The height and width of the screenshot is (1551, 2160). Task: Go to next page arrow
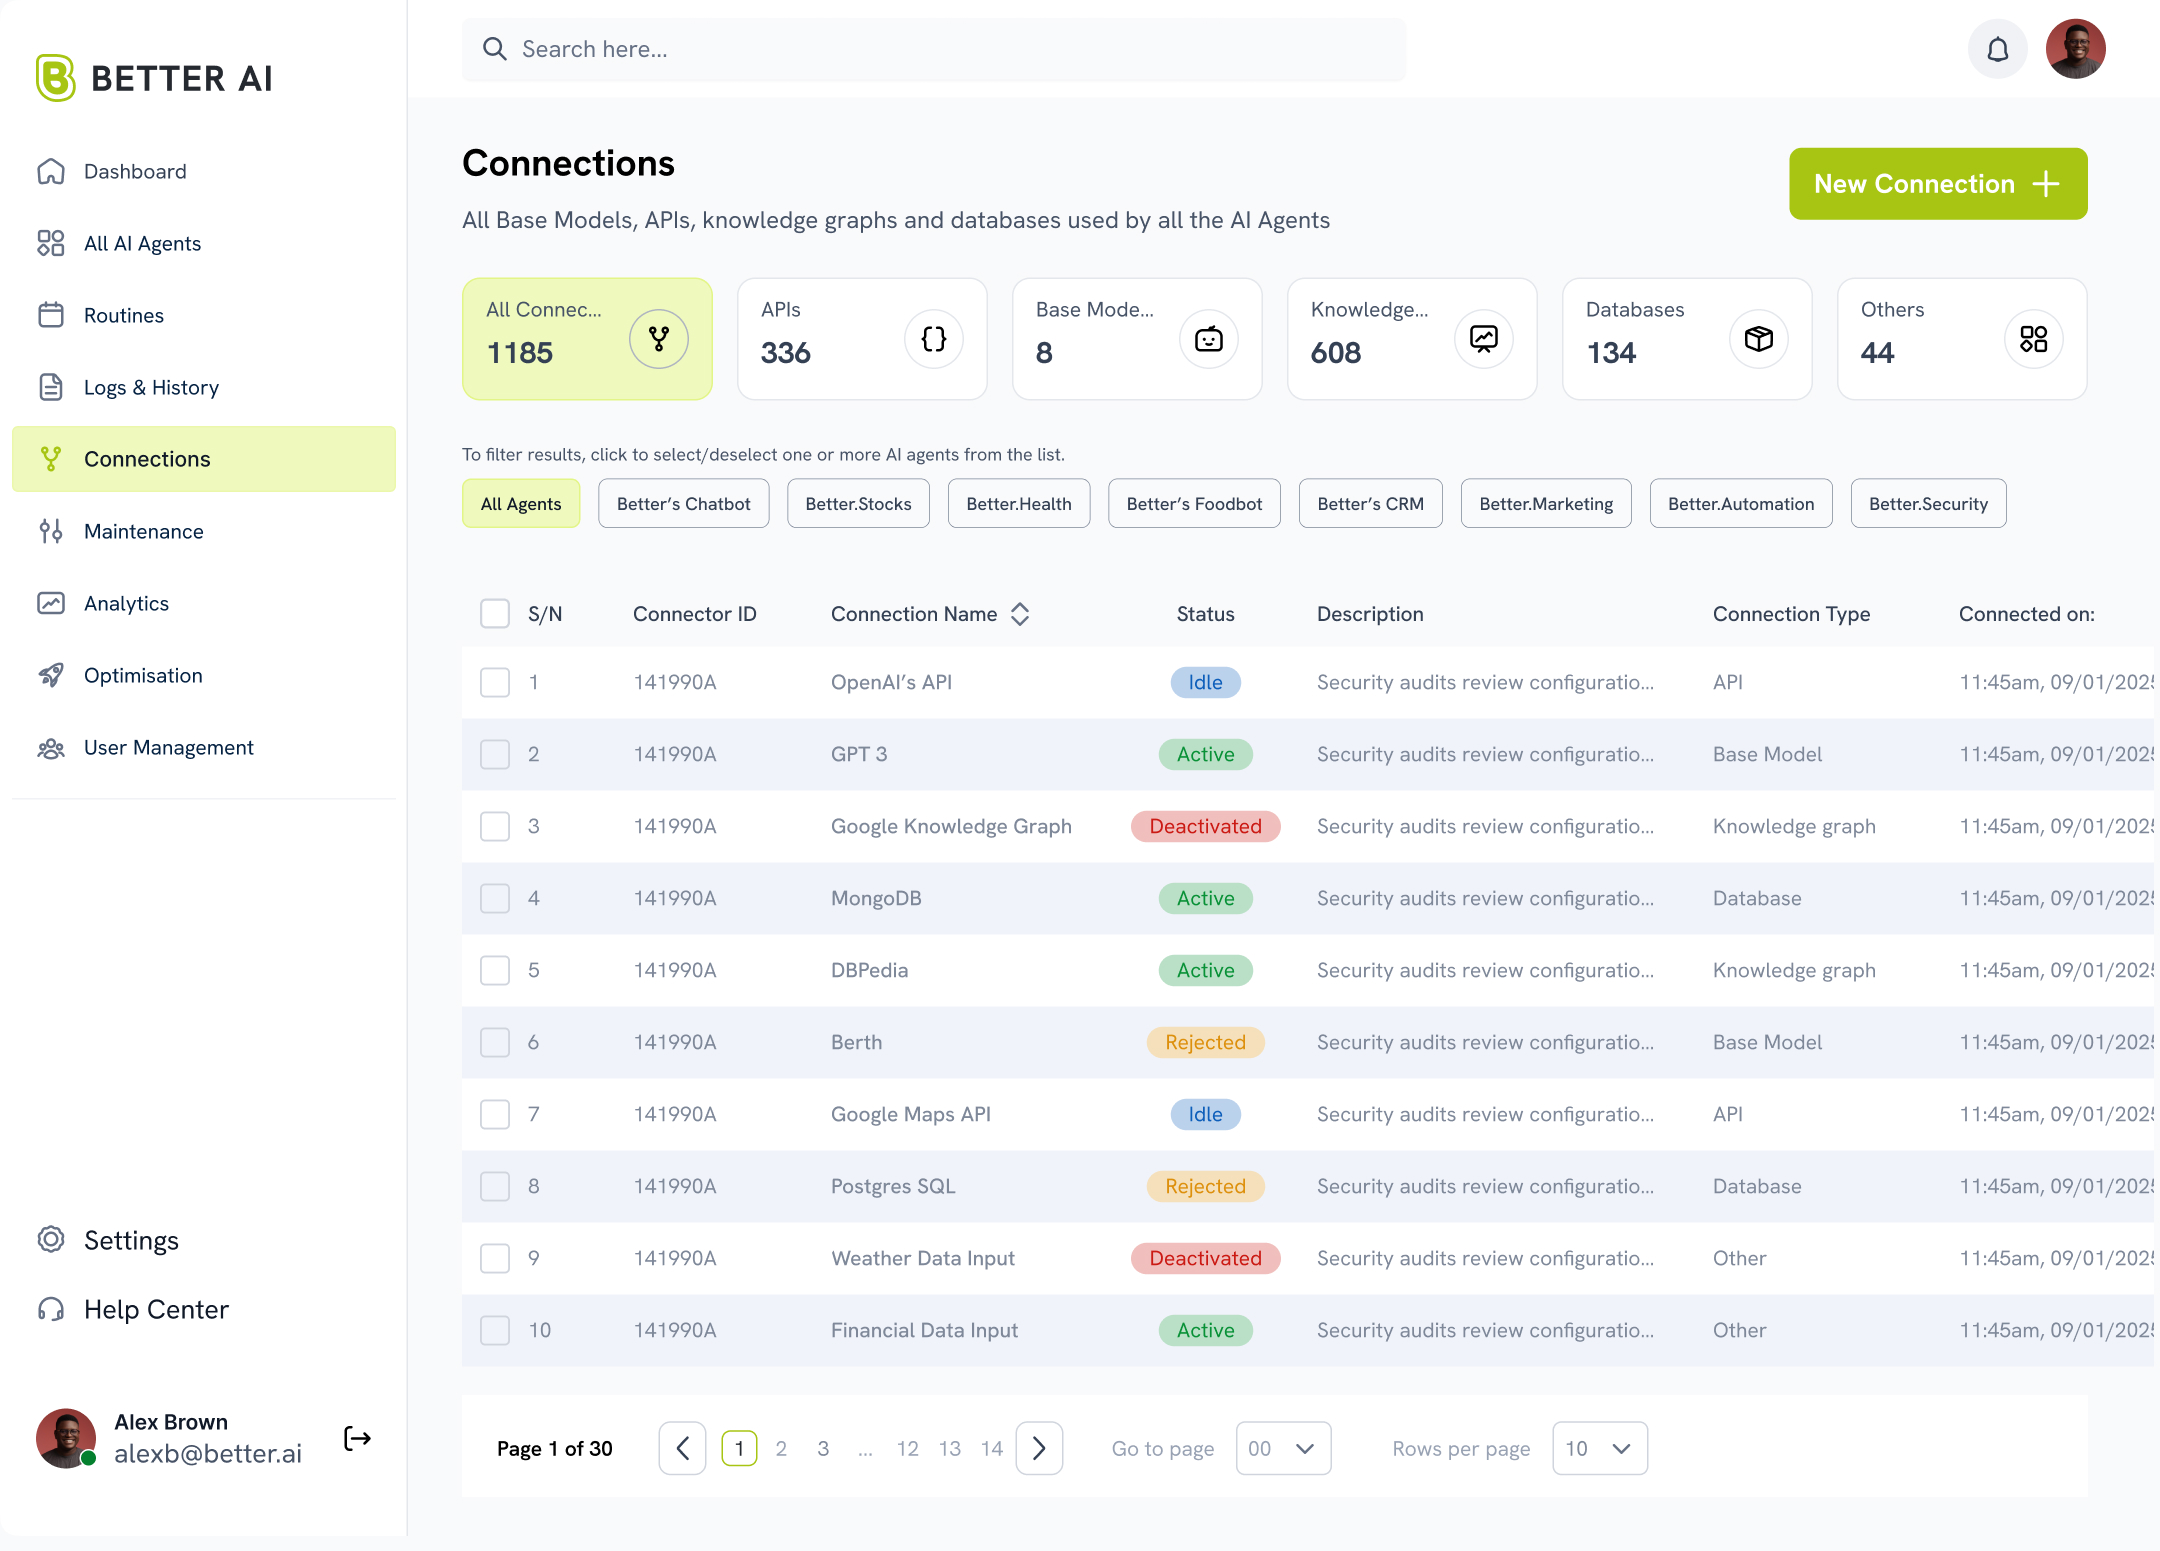point(1039,1448)
